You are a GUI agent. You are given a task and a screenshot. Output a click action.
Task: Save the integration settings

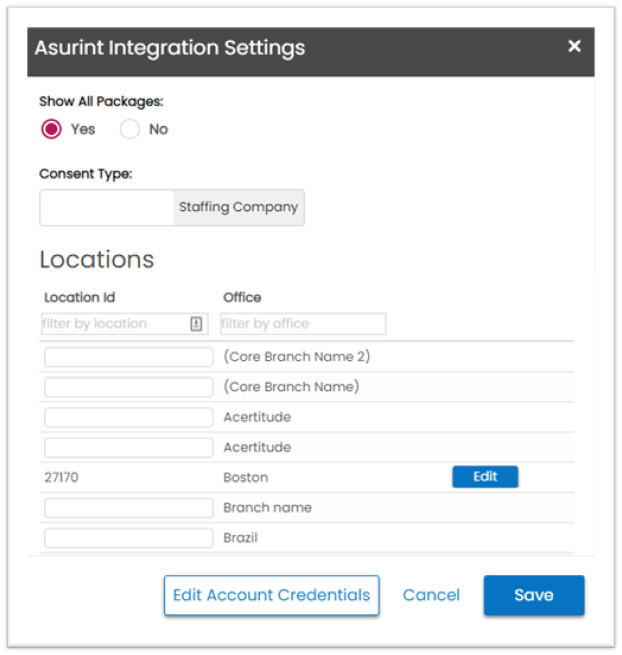point(534,595)
